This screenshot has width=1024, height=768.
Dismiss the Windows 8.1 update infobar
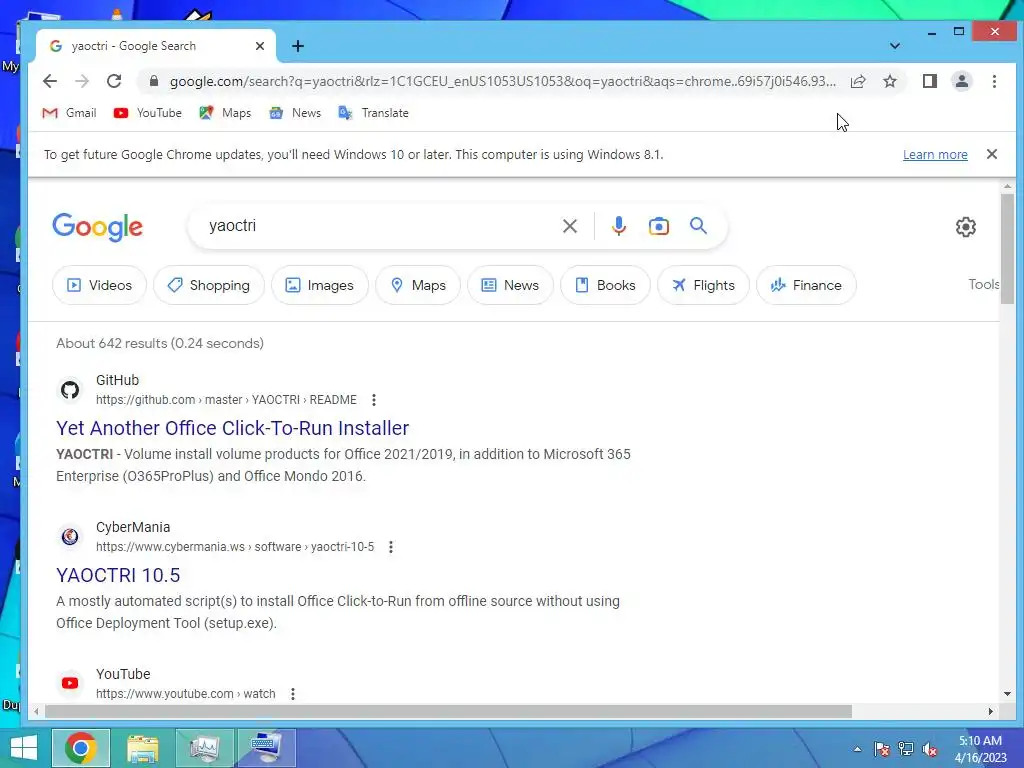pyautogui.click(x=992, y=154)
